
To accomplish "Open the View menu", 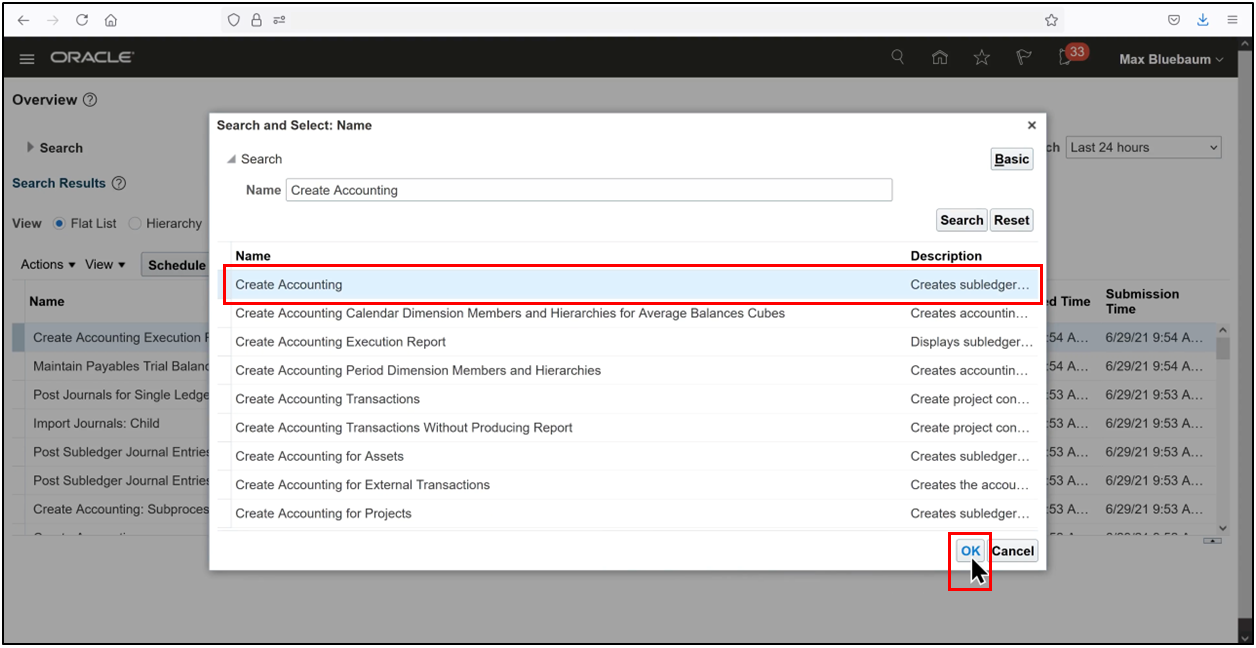I will coord(104,264).
